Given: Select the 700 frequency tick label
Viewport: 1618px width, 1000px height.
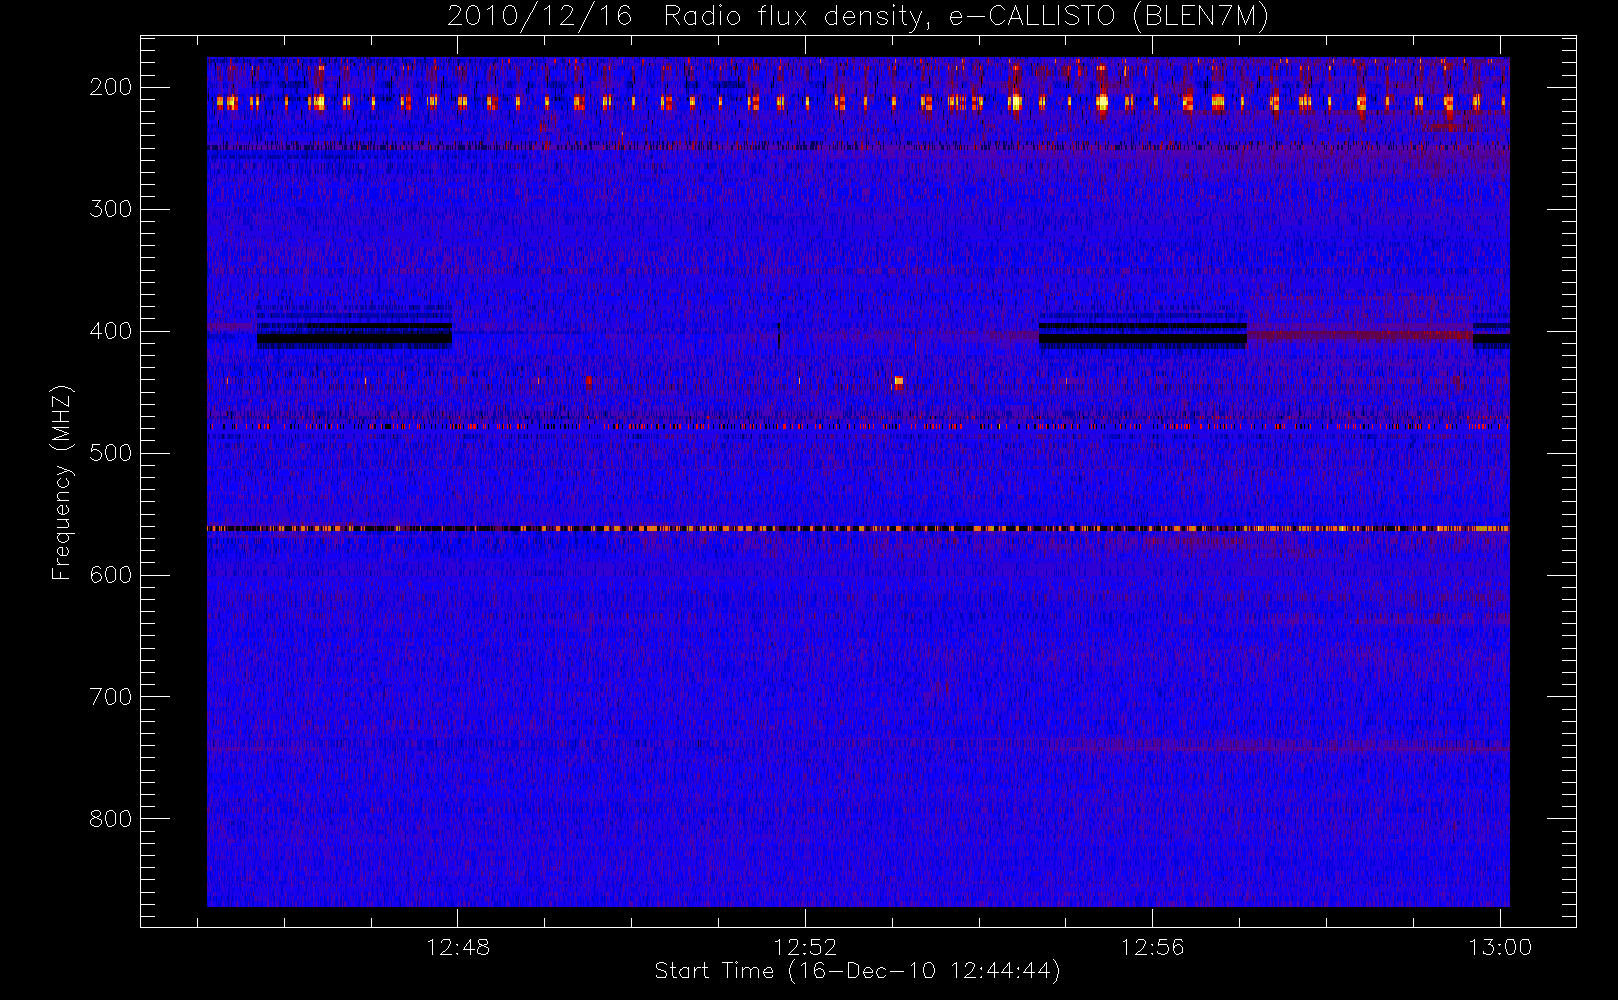Looking at the screenshot, I should [111, 697].
